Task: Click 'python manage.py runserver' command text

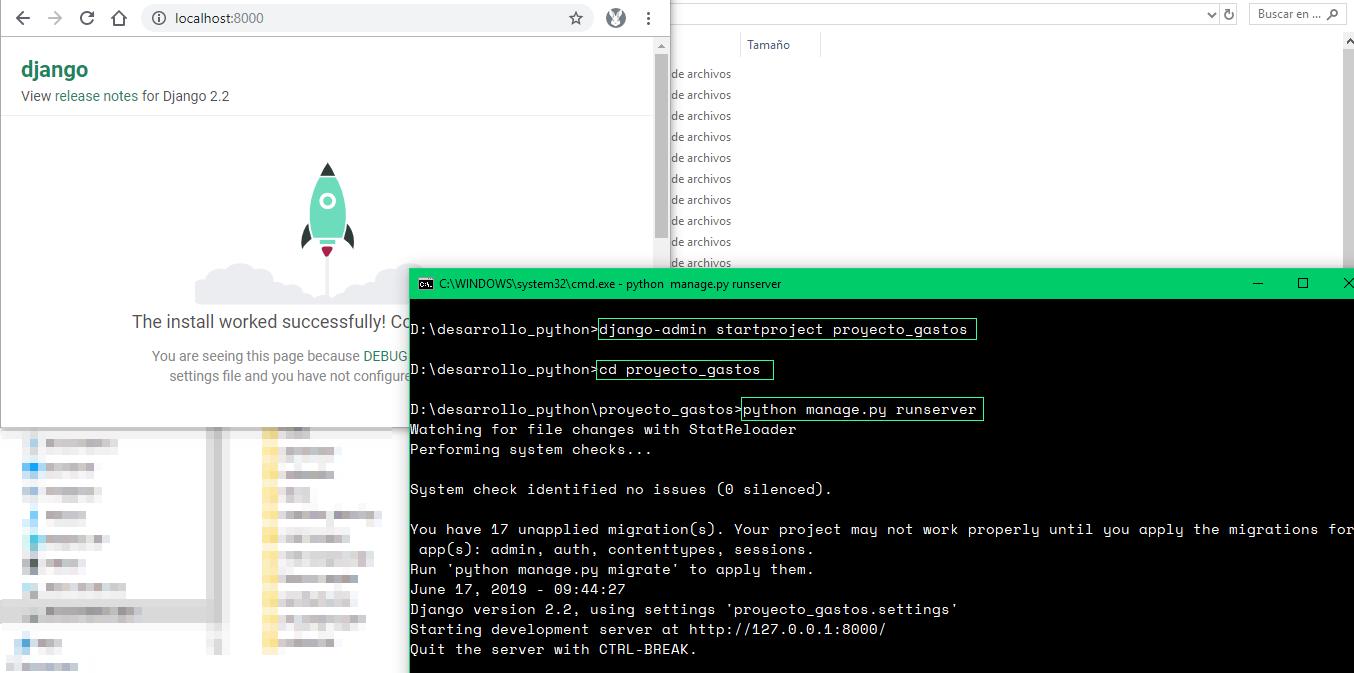Action: coord(863,409)
